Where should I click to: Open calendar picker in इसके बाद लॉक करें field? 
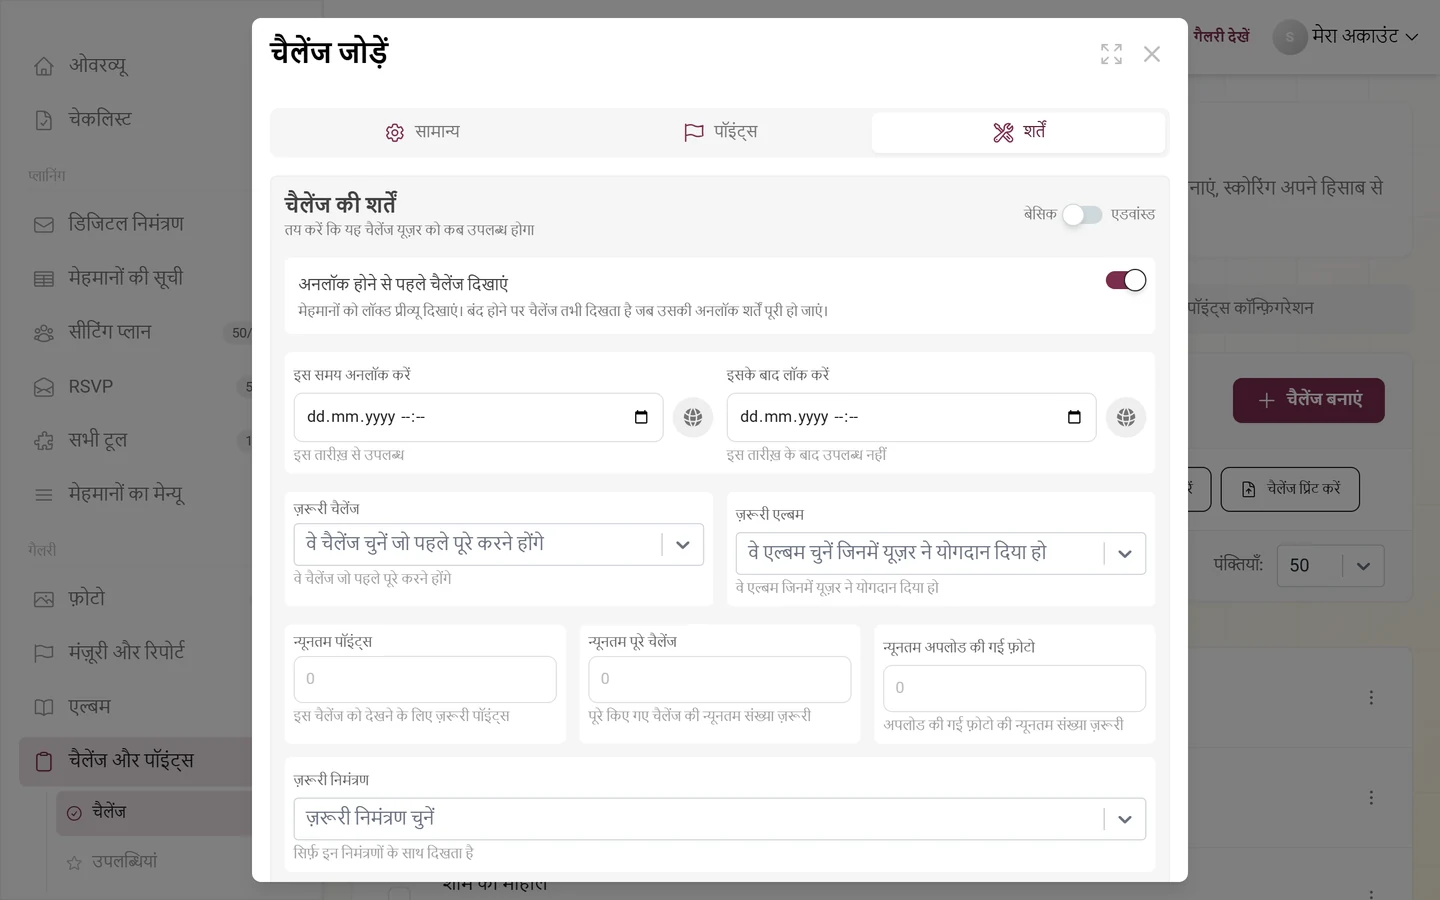[x=1074, y=417]
